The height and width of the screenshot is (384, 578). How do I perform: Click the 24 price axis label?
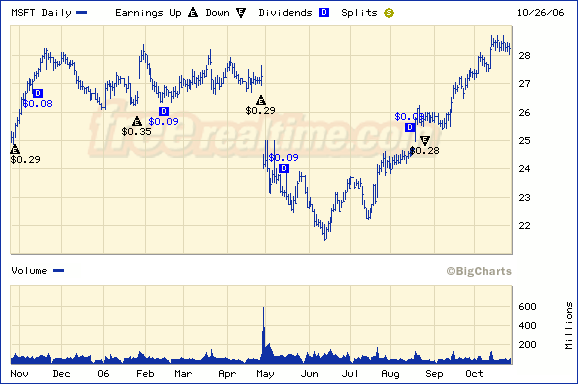click(524, 169)
